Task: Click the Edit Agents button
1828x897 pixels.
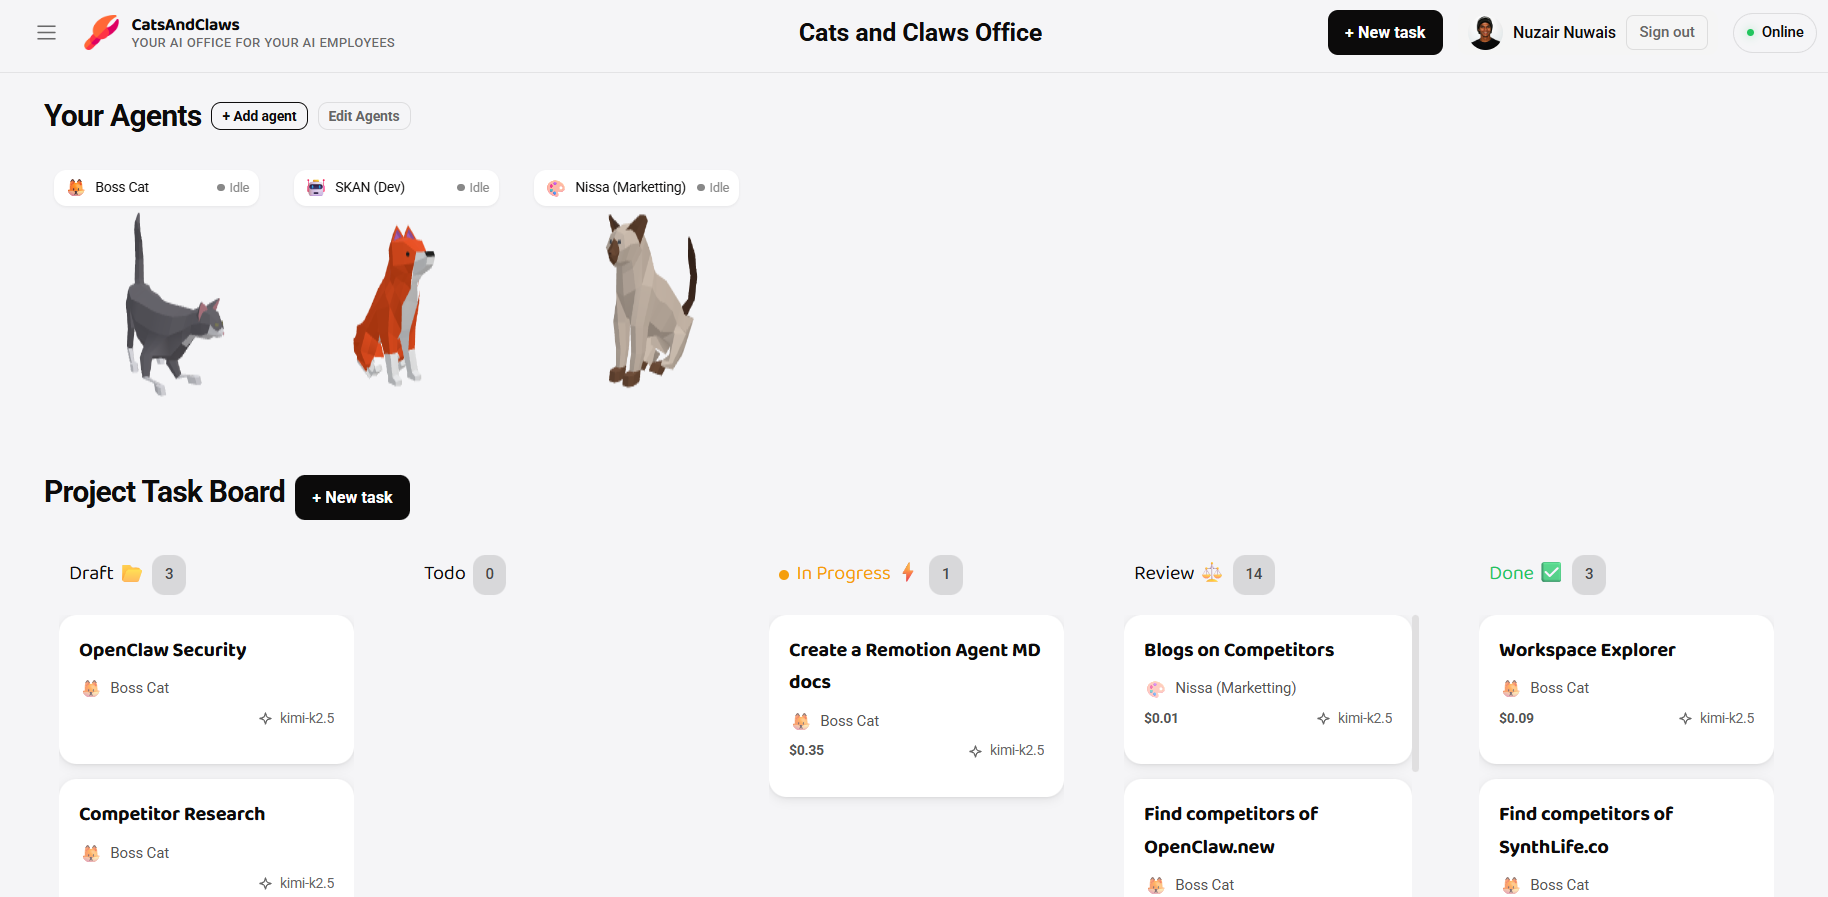Action: coord(364,116)
